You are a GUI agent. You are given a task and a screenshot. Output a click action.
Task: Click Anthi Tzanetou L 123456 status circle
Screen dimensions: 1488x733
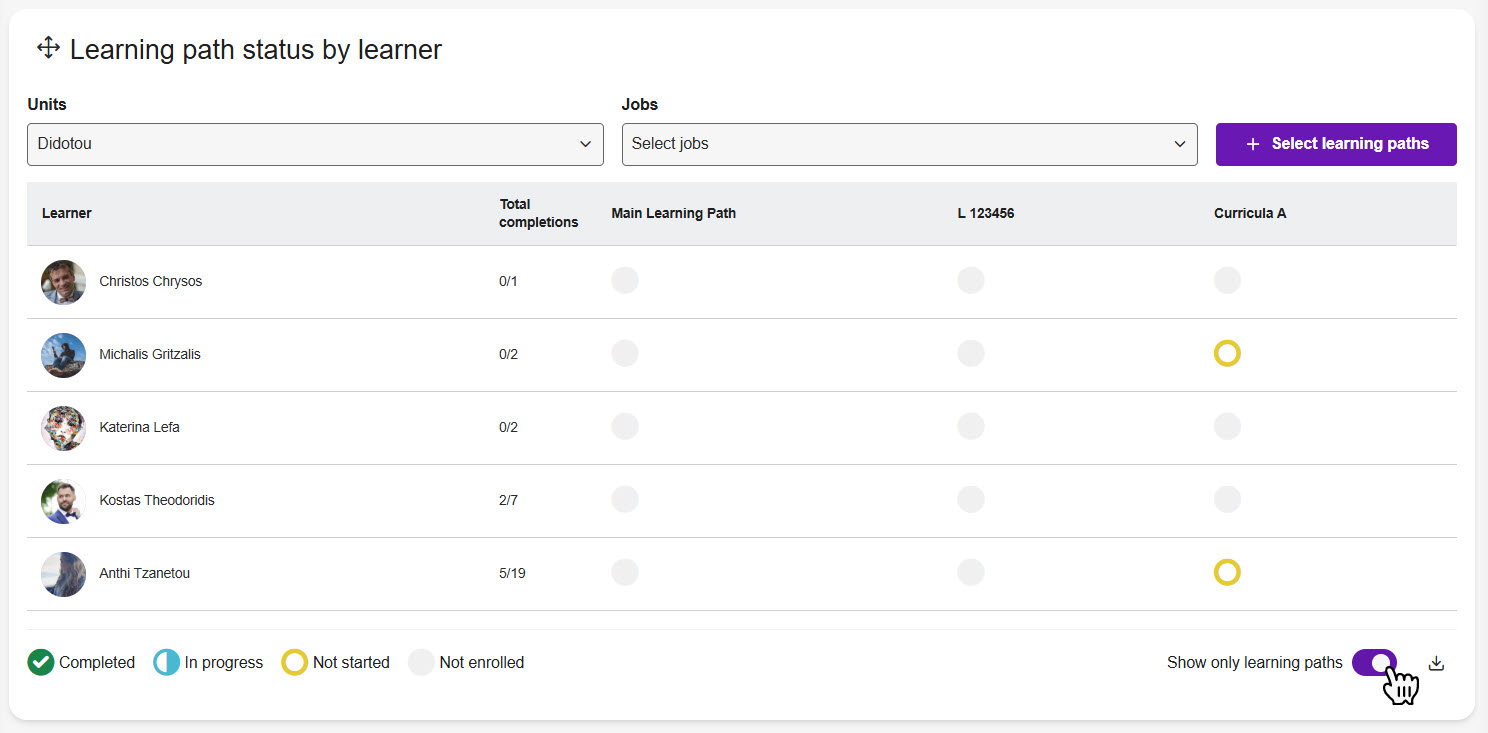(971, 572)
